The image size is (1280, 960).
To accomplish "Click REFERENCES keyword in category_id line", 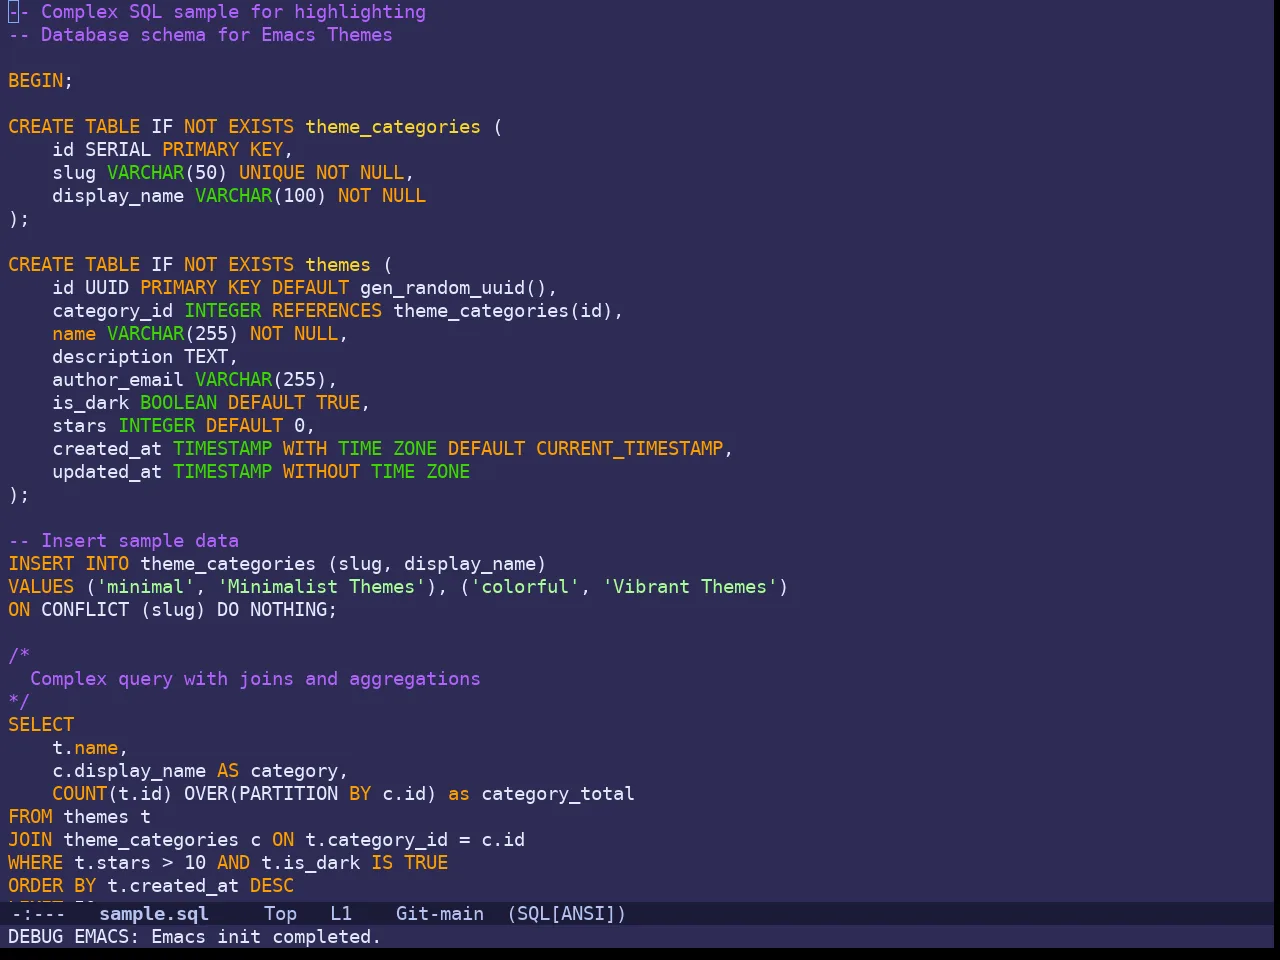I will coord(327,311).
